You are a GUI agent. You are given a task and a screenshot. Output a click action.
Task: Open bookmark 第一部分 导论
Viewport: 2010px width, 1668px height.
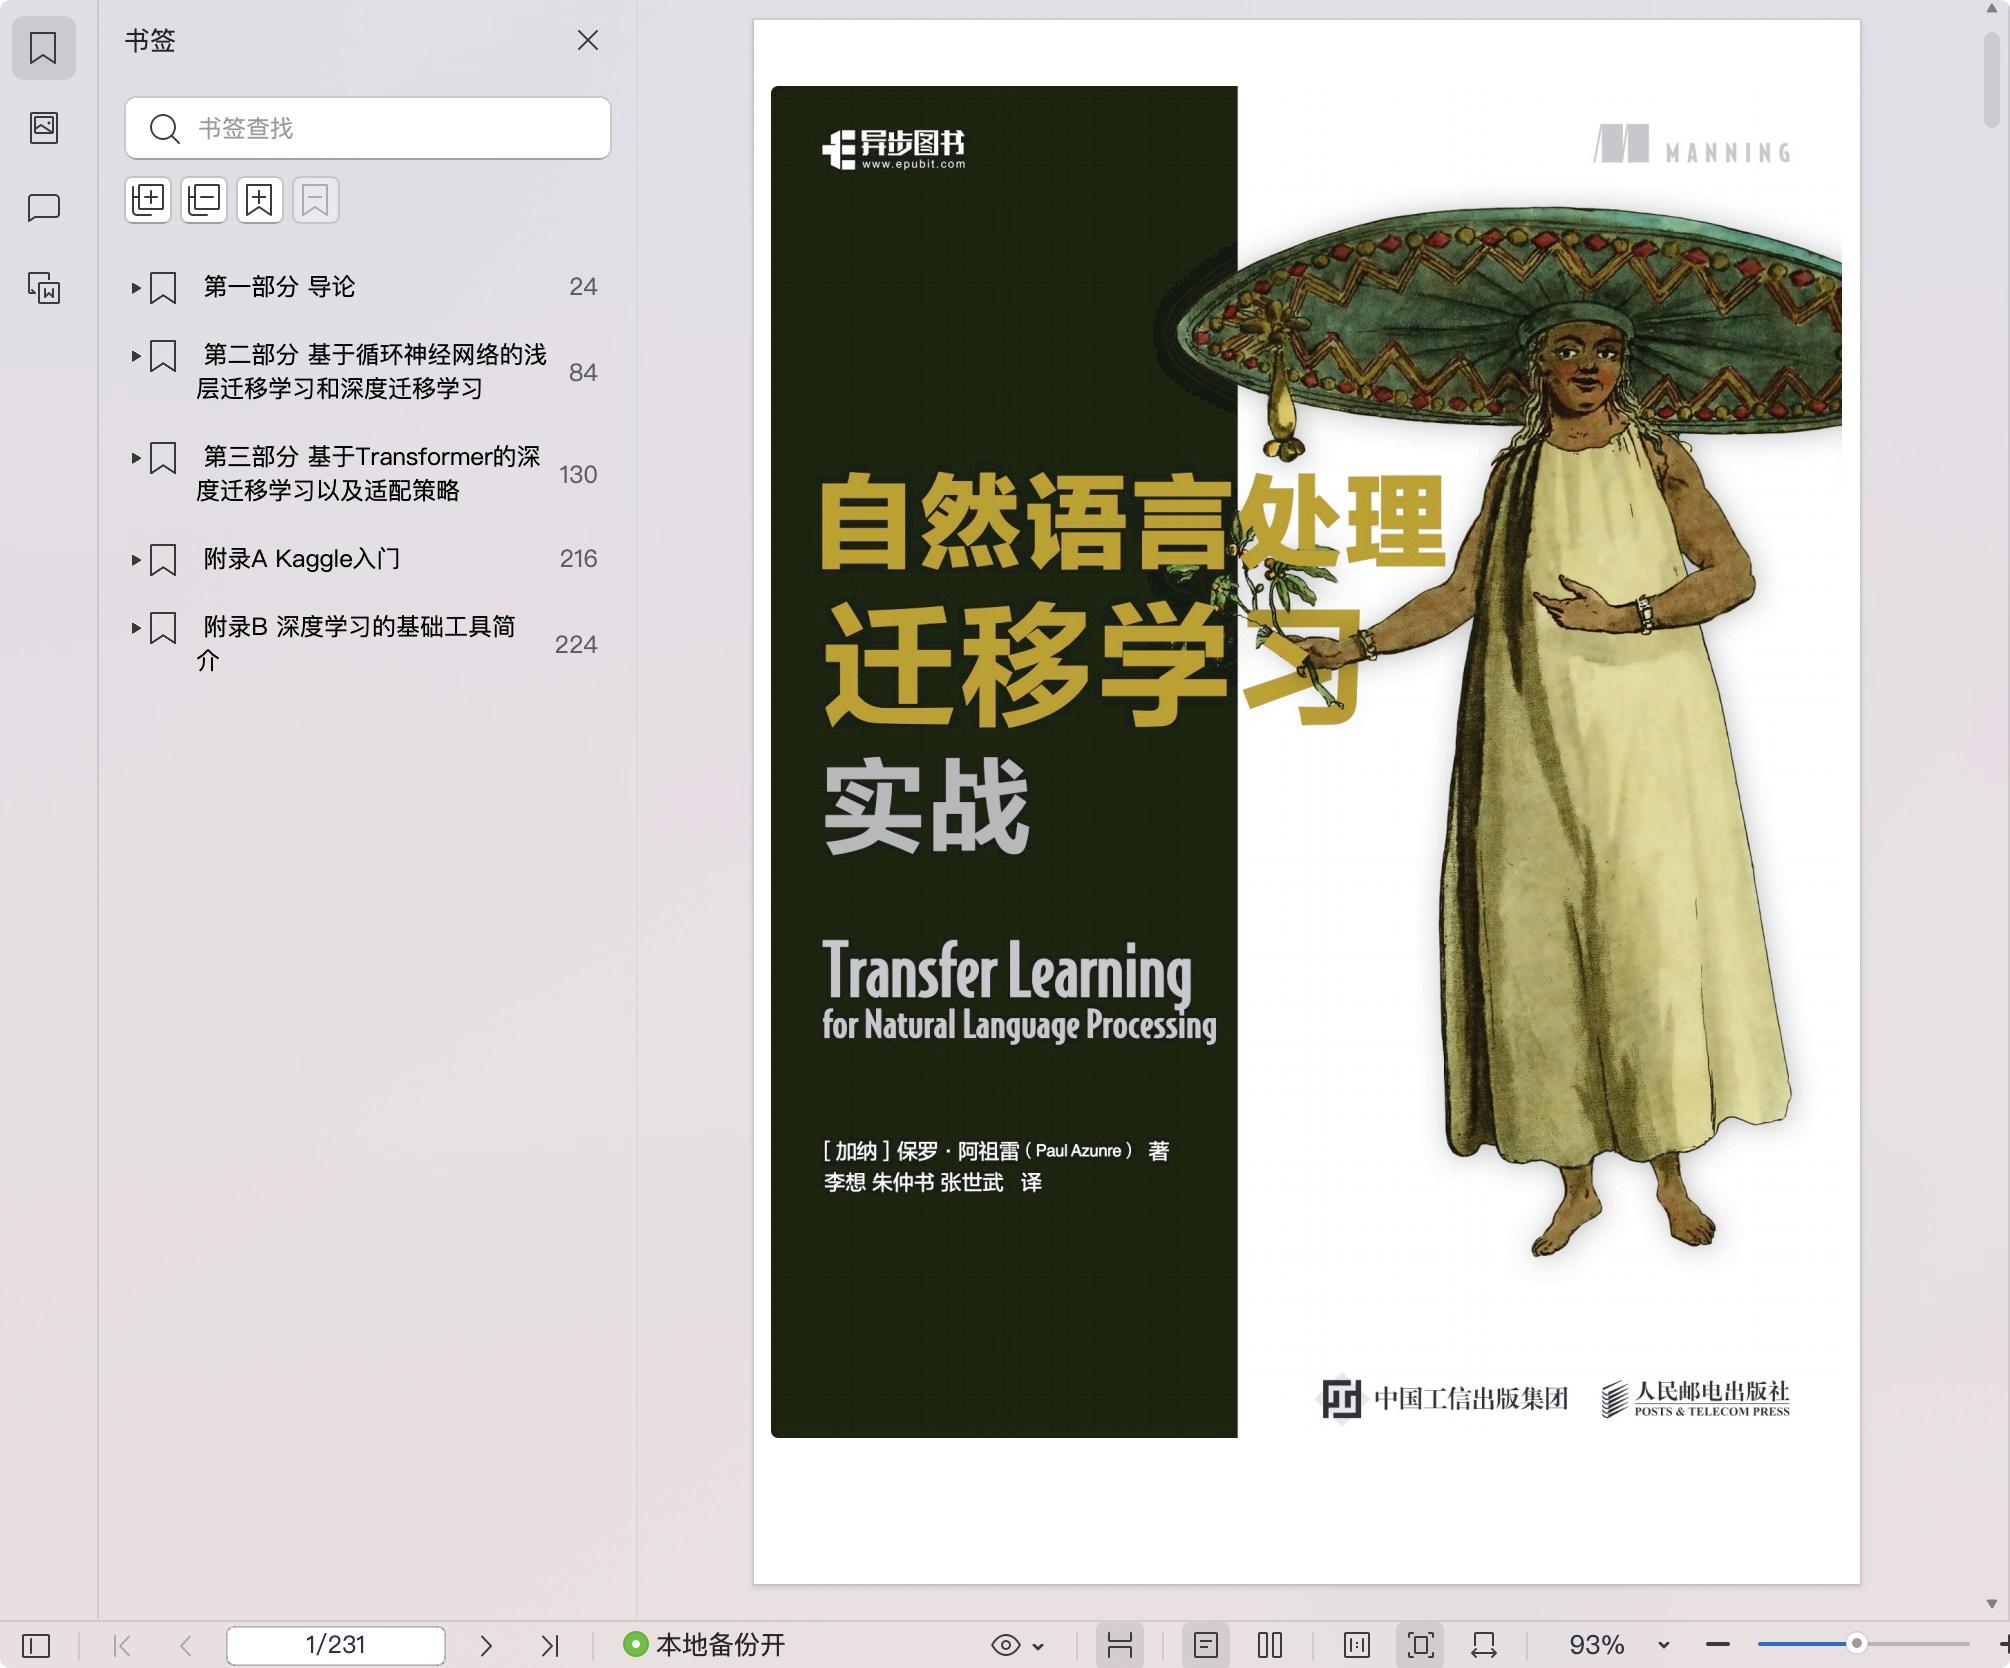click(279, 287)
